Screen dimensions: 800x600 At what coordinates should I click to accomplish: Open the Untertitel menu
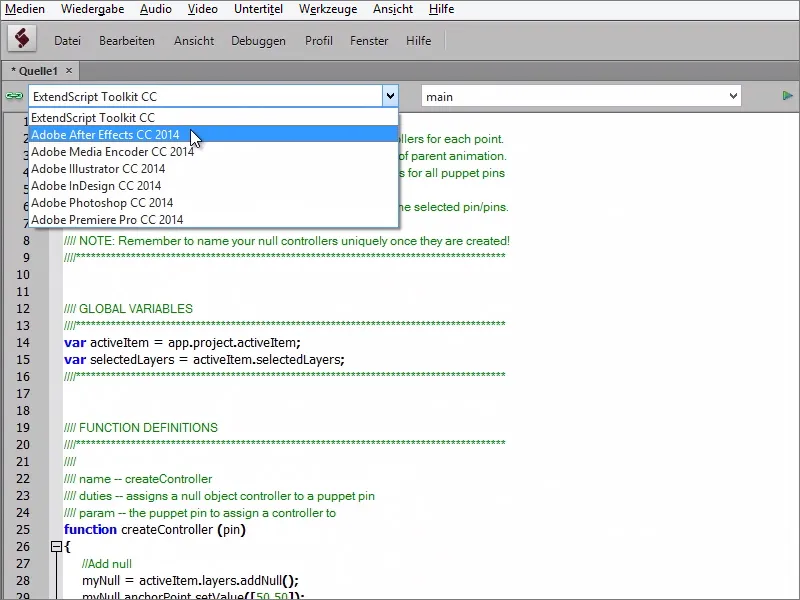(258, 9)
